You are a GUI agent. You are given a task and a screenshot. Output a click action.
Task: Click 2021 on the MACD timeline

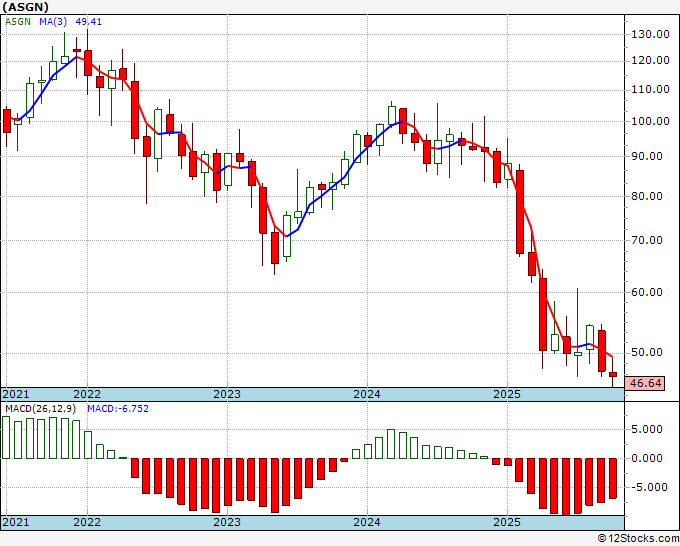coord(16,522)
